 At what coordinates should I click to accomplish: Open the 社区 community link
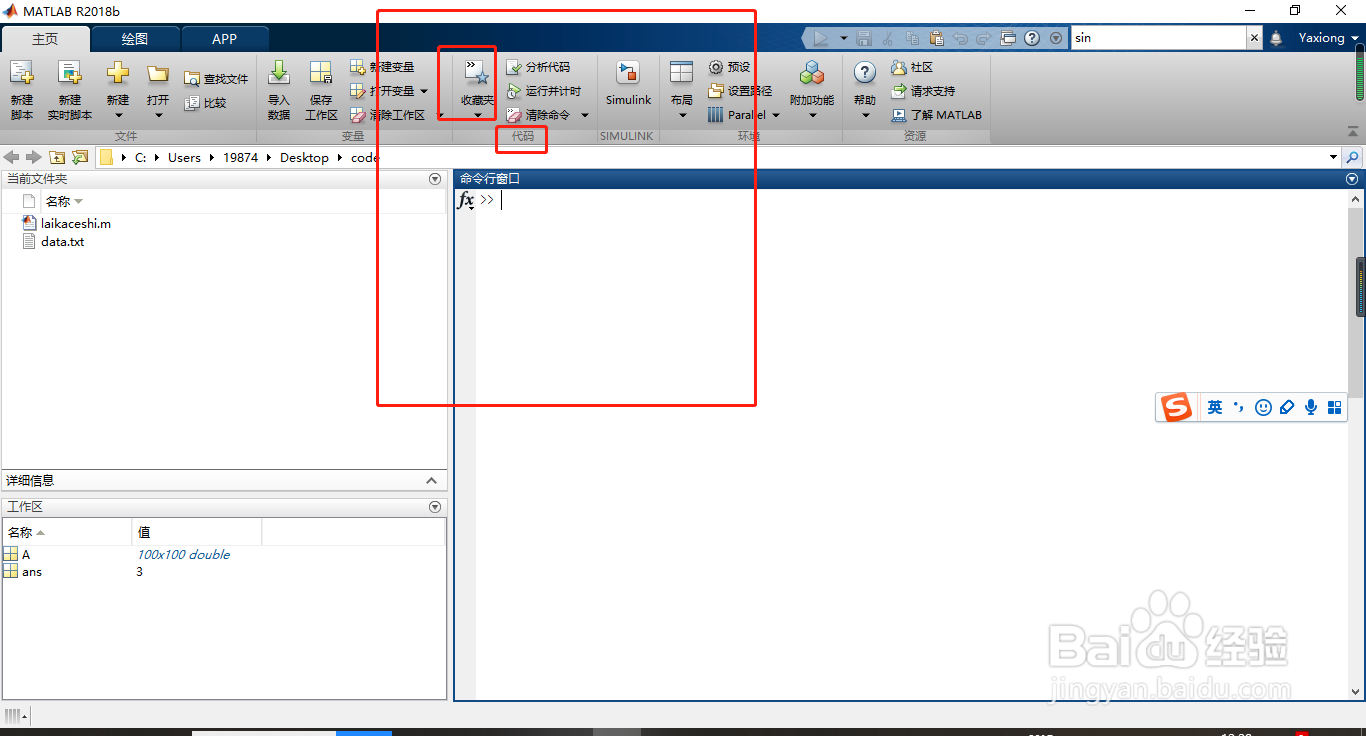912,67
